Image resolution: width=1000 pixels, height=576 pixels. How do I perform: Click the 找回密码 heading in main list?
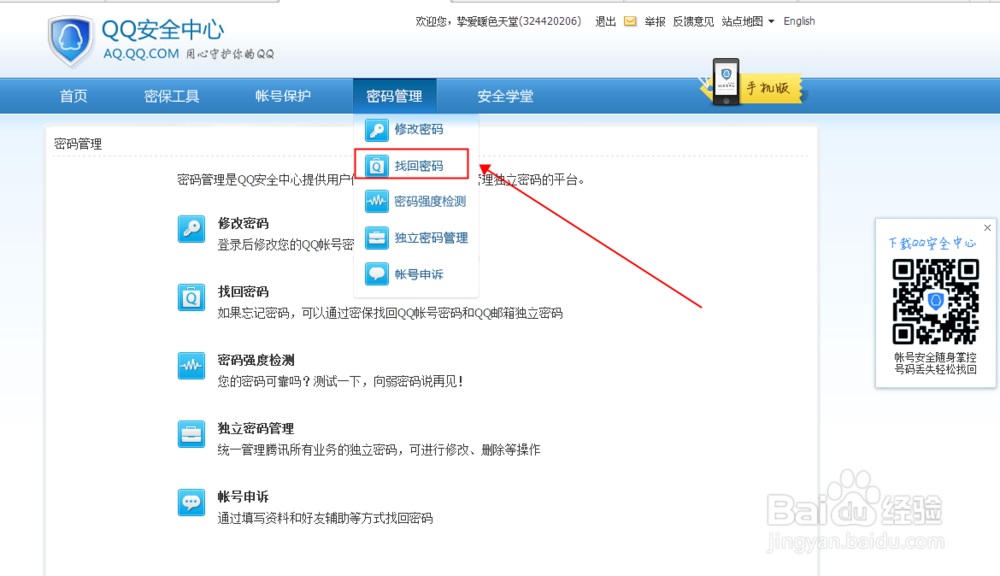pyautogui.click(x=243, y=292)
